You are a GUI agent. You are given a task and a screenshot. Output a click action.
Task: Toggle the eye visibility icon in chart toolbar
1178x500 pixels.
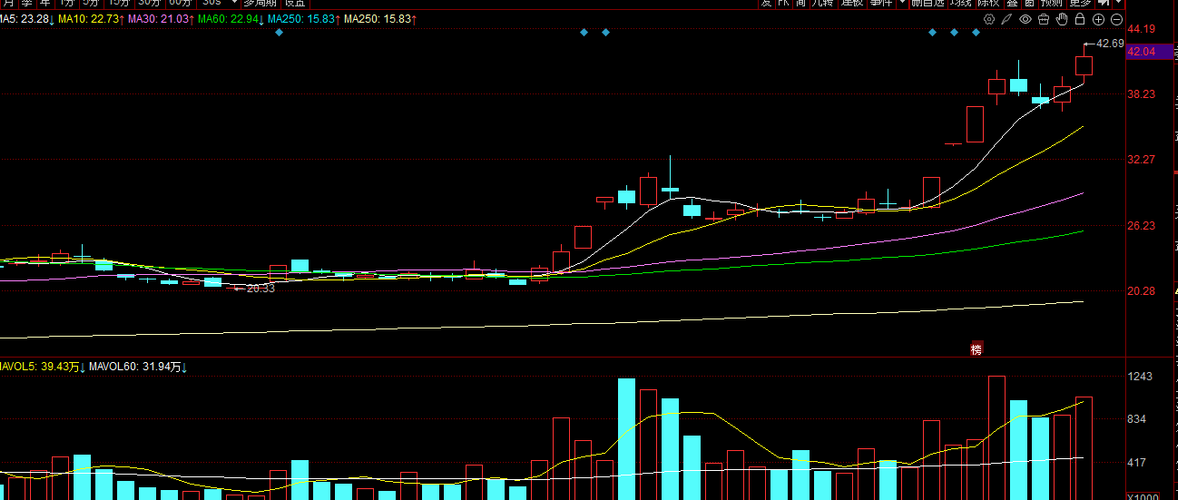[x=1025, y=20]
